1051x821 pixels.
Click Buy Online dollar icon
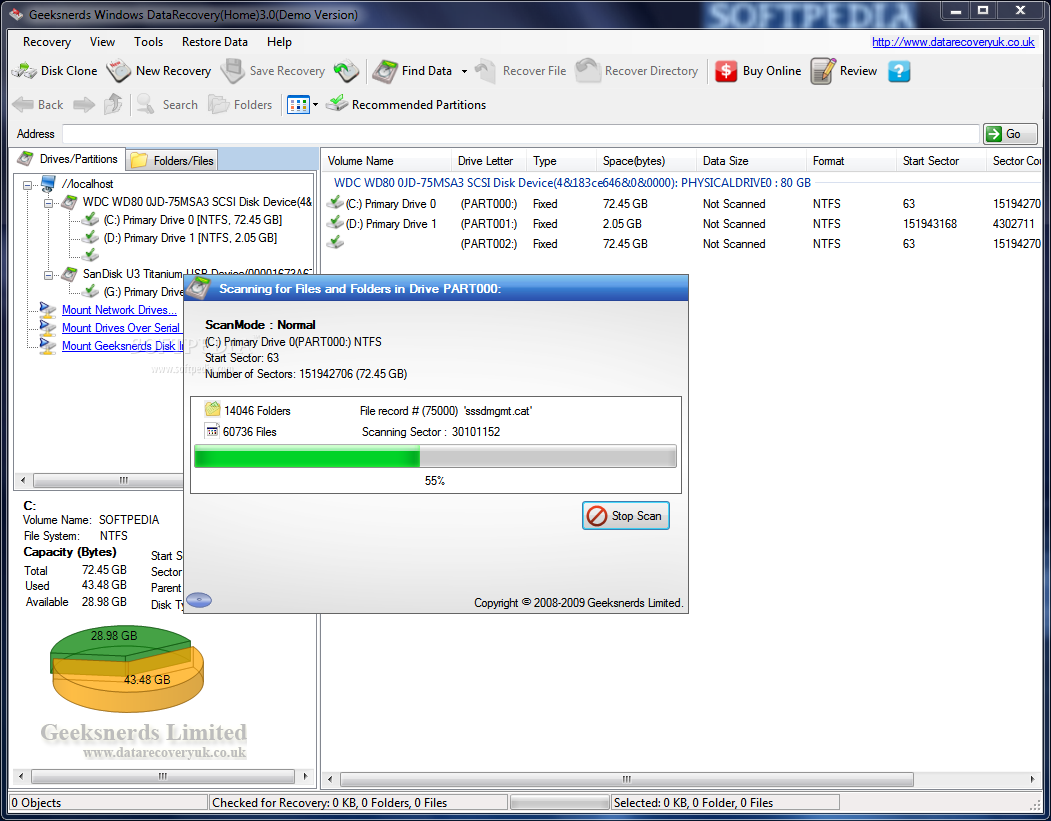click(x=726, y=71)
